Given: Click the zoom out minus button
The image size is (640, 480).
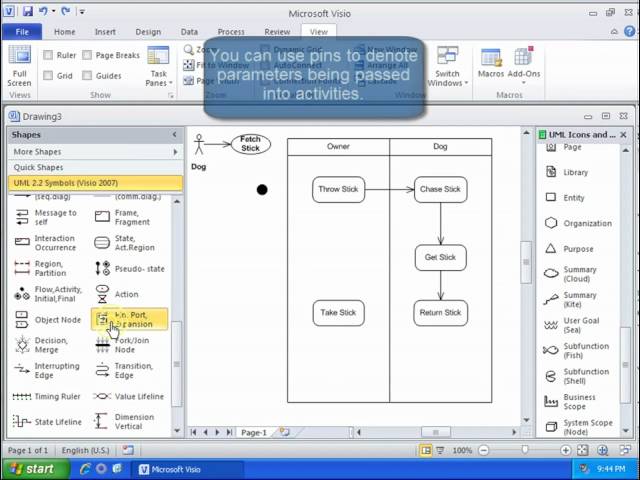Looking at the screenshot, I should pos(483,450).
